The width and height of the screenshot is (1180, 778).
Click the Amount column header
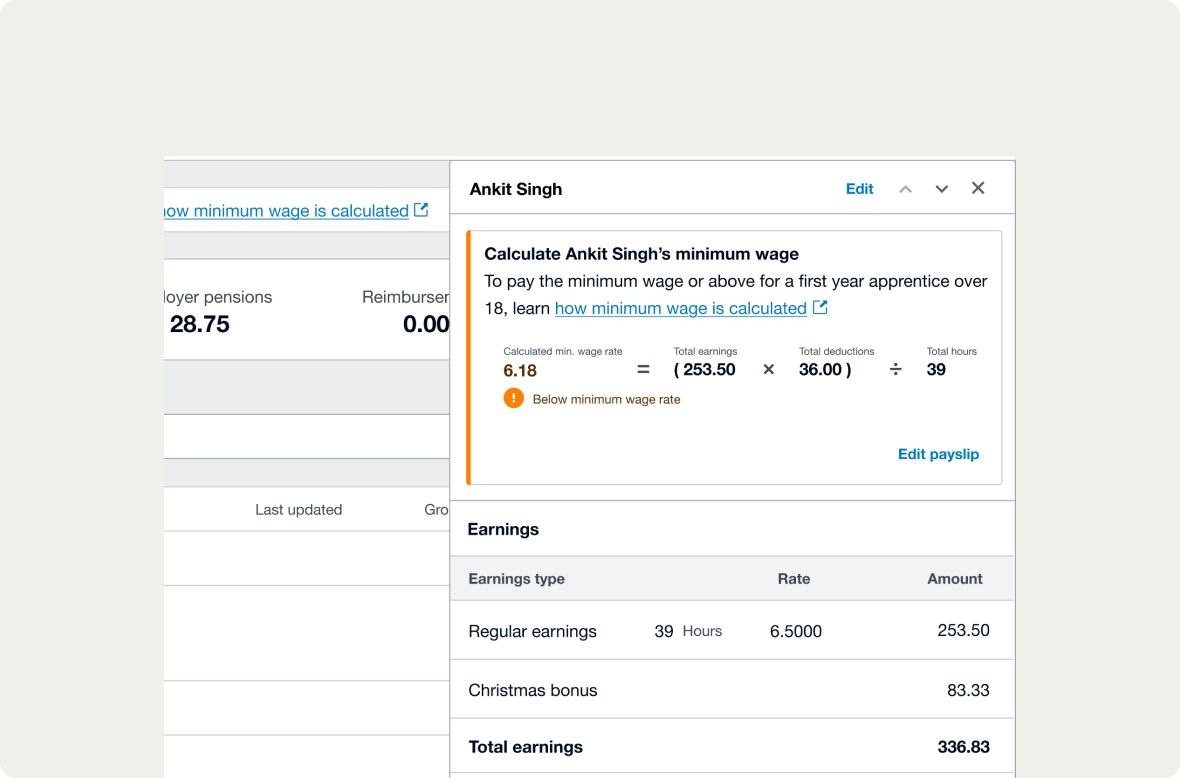pyautogui.click(x=954, y=579)
